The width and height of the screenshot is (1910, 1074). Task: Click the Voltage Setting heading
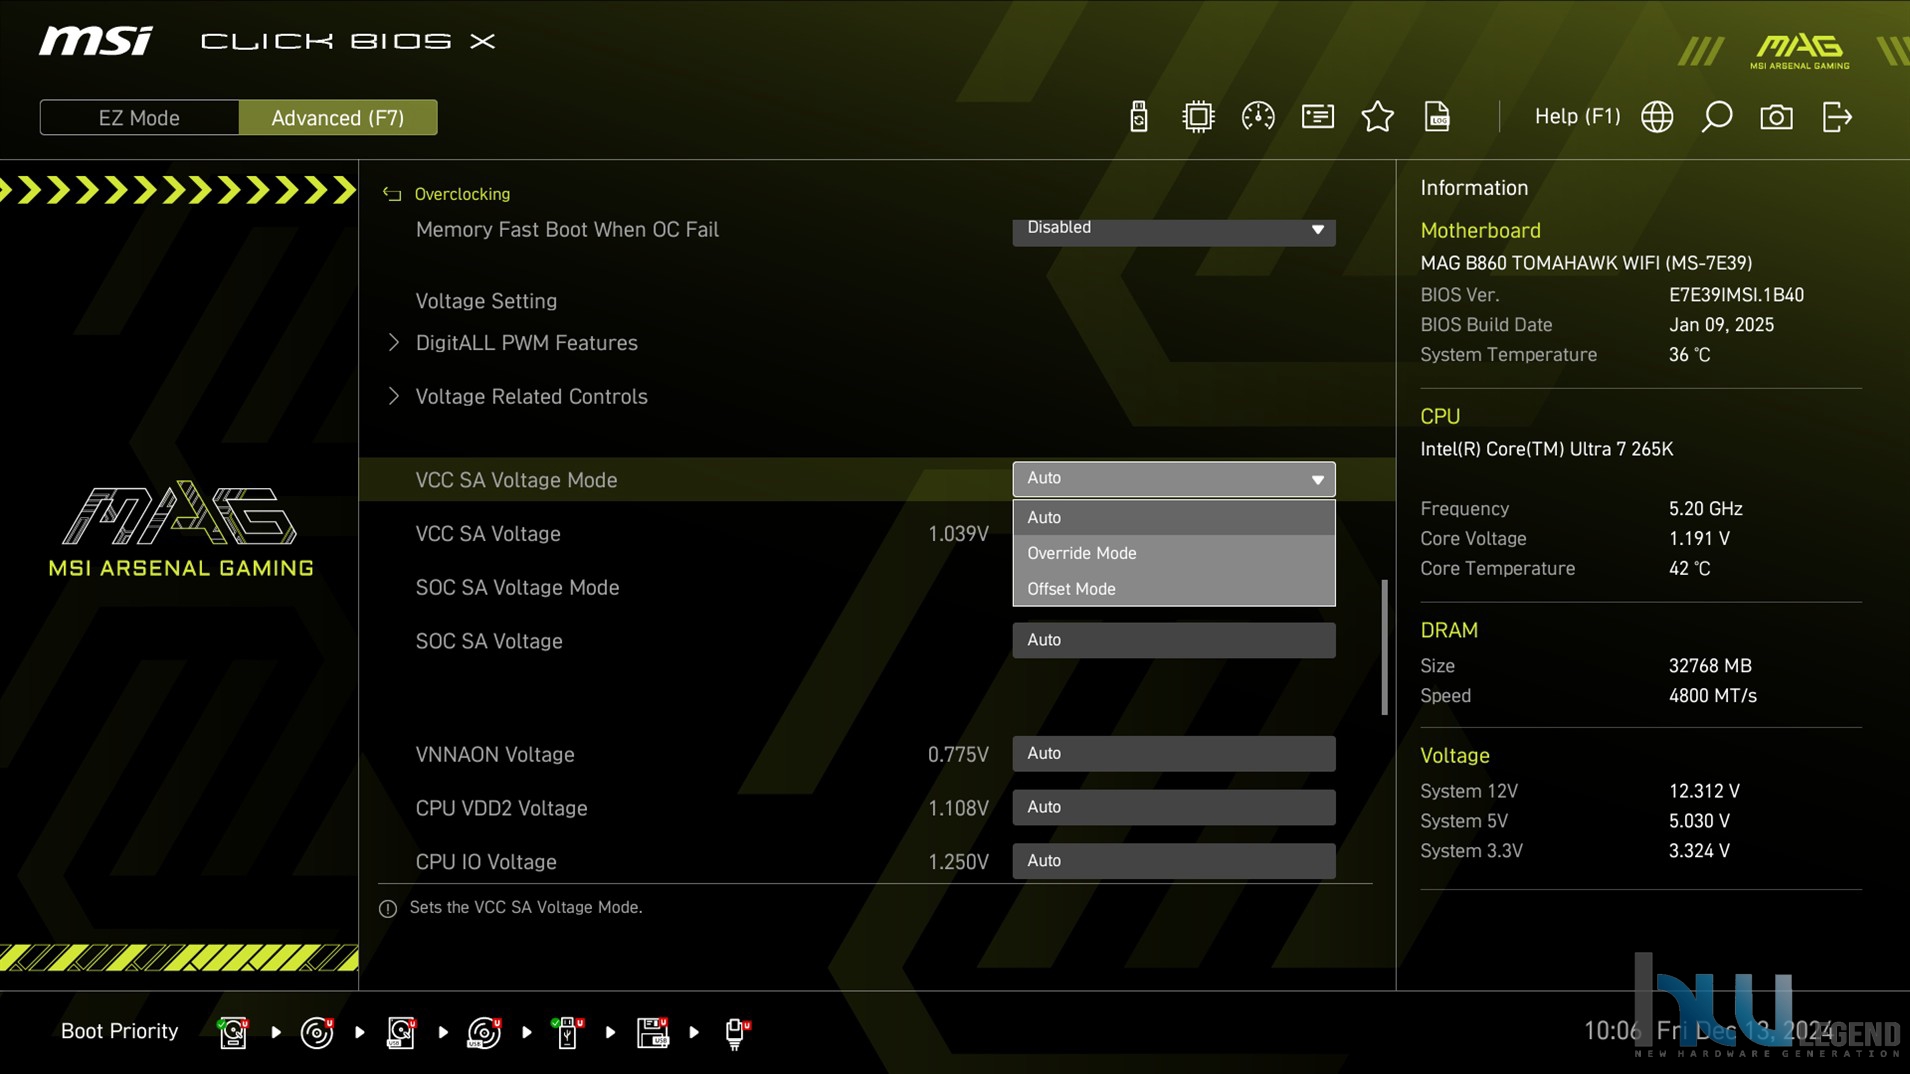[x=486, y=301]
